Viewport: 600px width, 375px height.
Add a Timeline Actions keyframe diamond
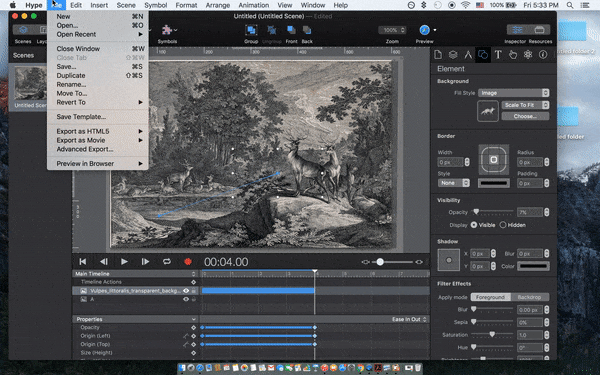[193, 282]
